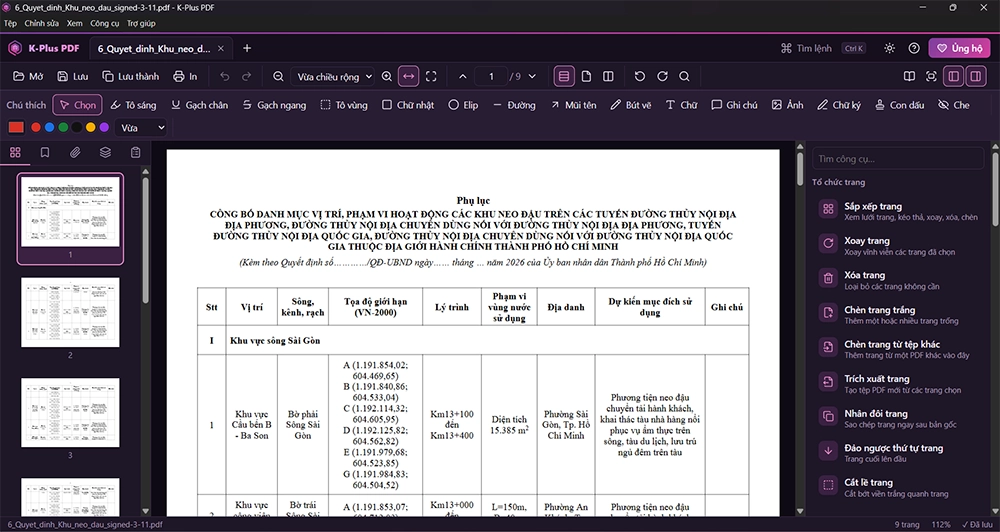The width and height of the screenshot is (1000, 532).
Task: Open the search magnifier in the toolbar
Action: pyautogui.click(x=684, y=77)
